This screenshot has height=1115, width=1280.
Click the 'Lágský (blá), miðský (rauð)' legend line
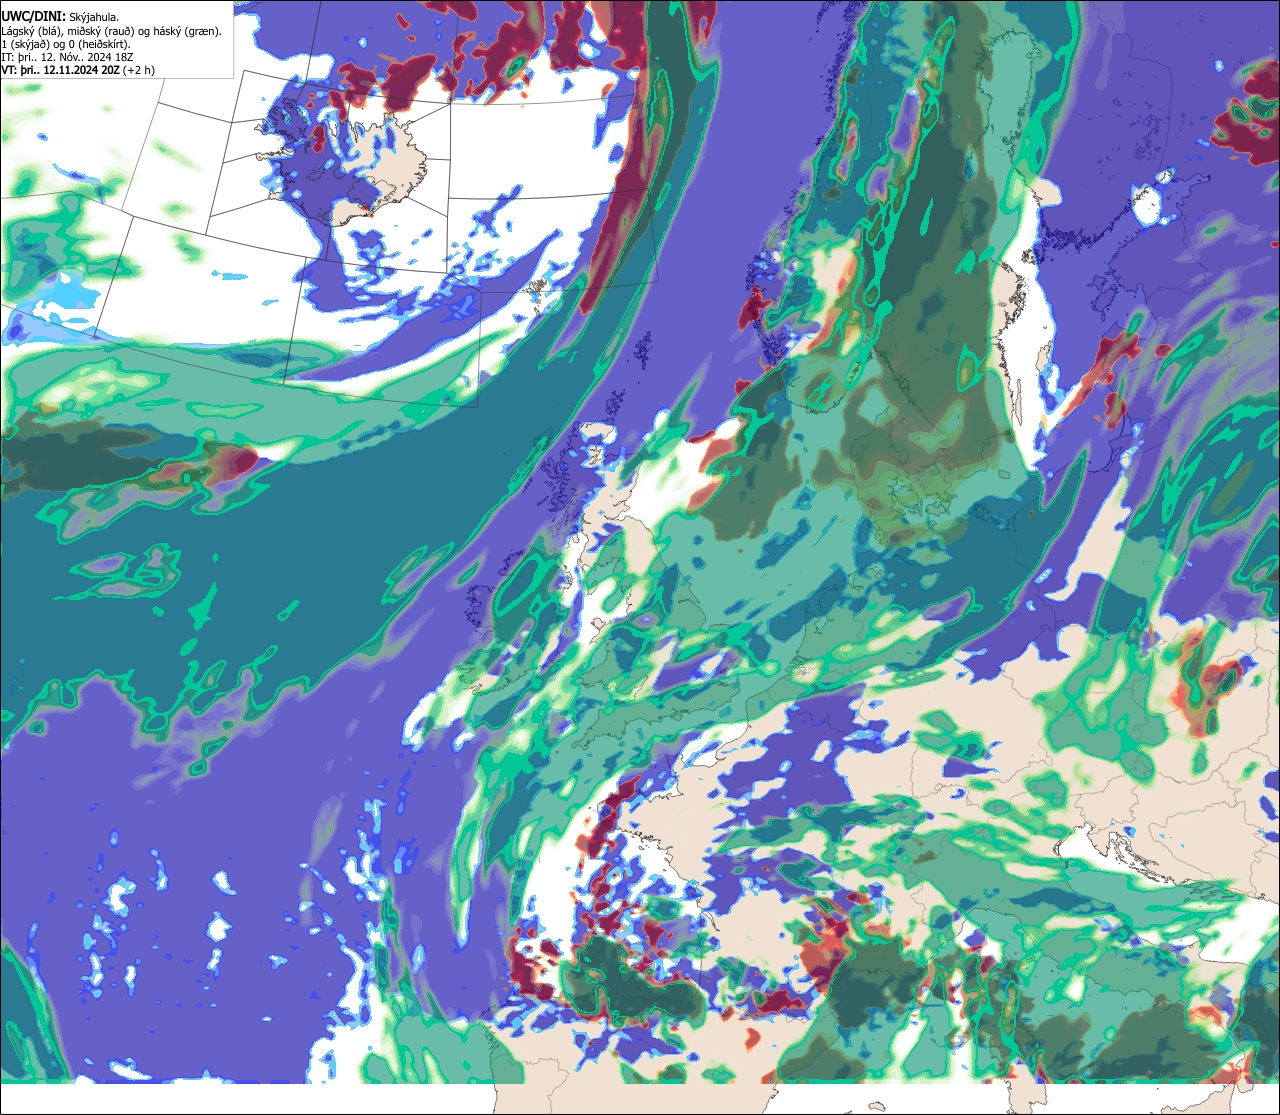click(112, 31)
